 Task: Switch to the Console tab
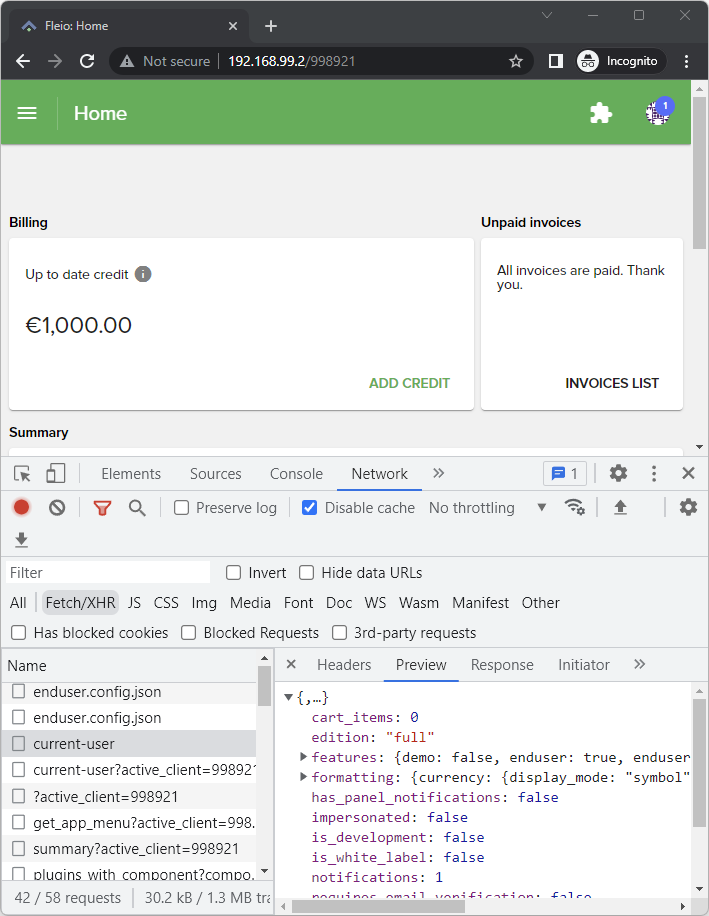(296, 473)
